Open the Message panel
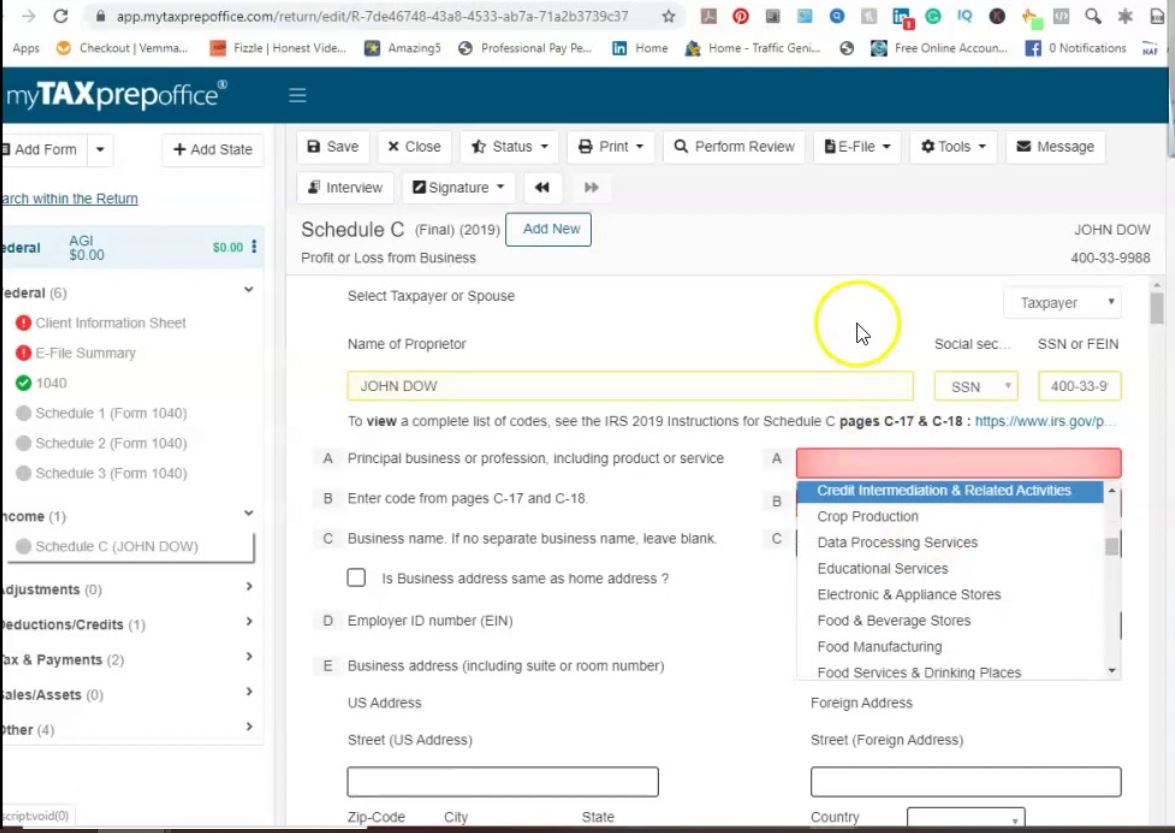This screenshot has width=1175, height=833. coord(1054,146)
